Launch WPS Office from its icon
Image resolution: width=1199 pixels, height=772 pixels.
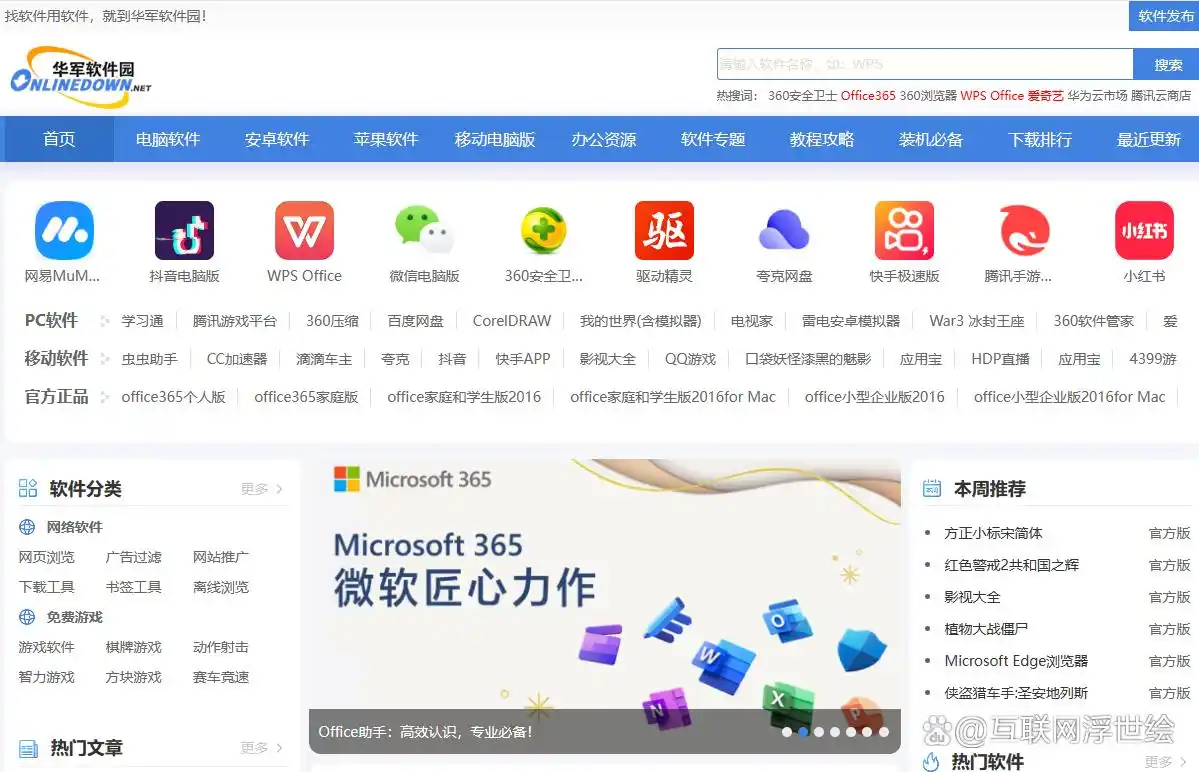coord(304,232)
